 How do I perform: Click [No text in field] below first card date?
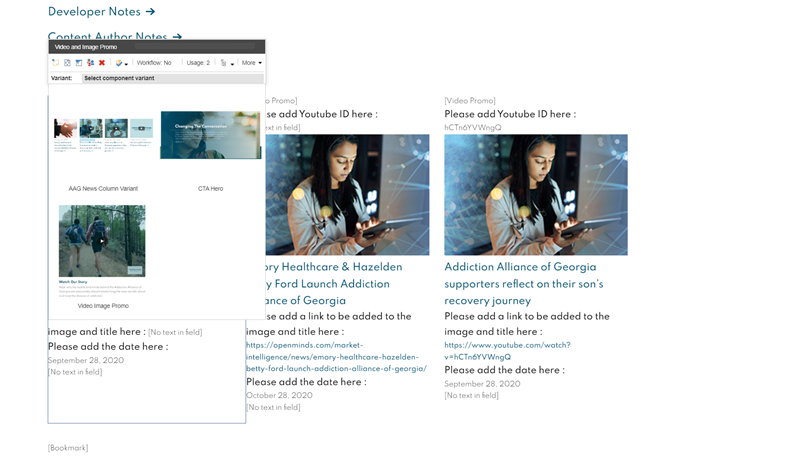[x=75, y=372]
